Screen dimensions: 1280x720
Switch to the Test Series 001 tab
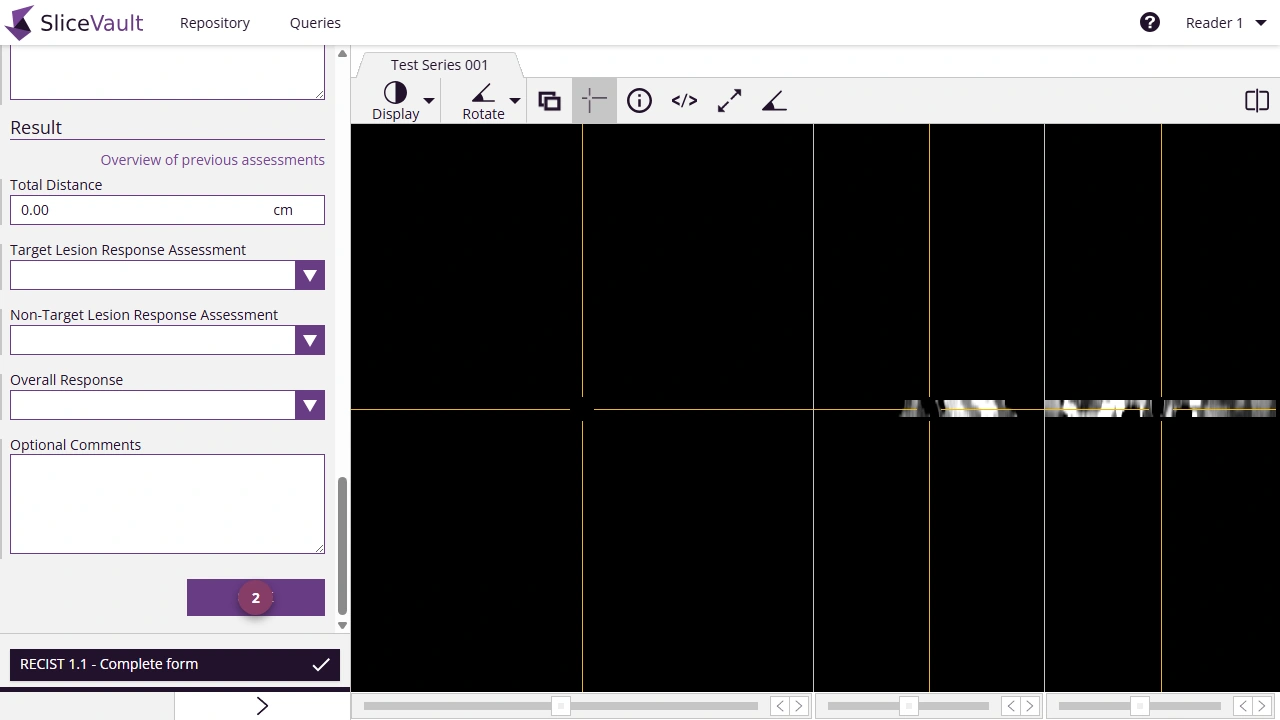point(439,64)
